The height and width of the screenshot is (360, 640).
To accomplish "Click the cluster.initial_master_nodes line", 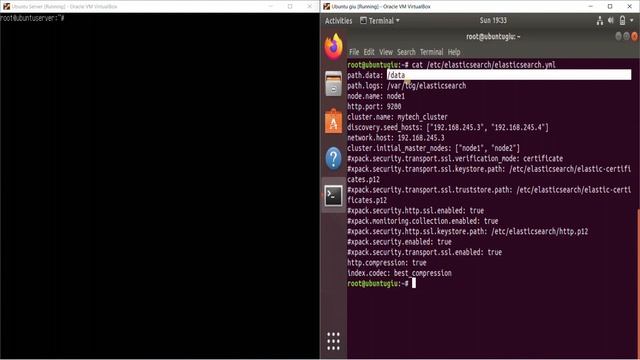I will click(433, 148).
